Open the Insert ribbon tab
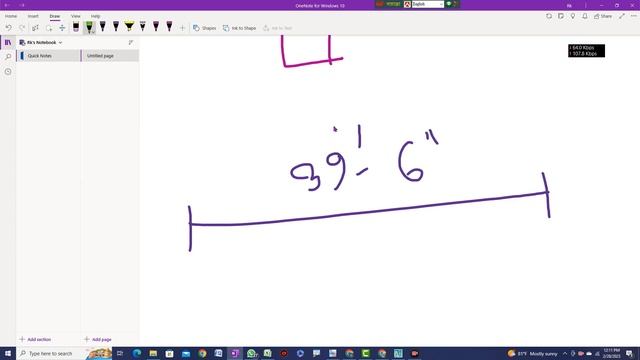The height and width of the screenshot is (360, 640). click(x=33, y=16)
